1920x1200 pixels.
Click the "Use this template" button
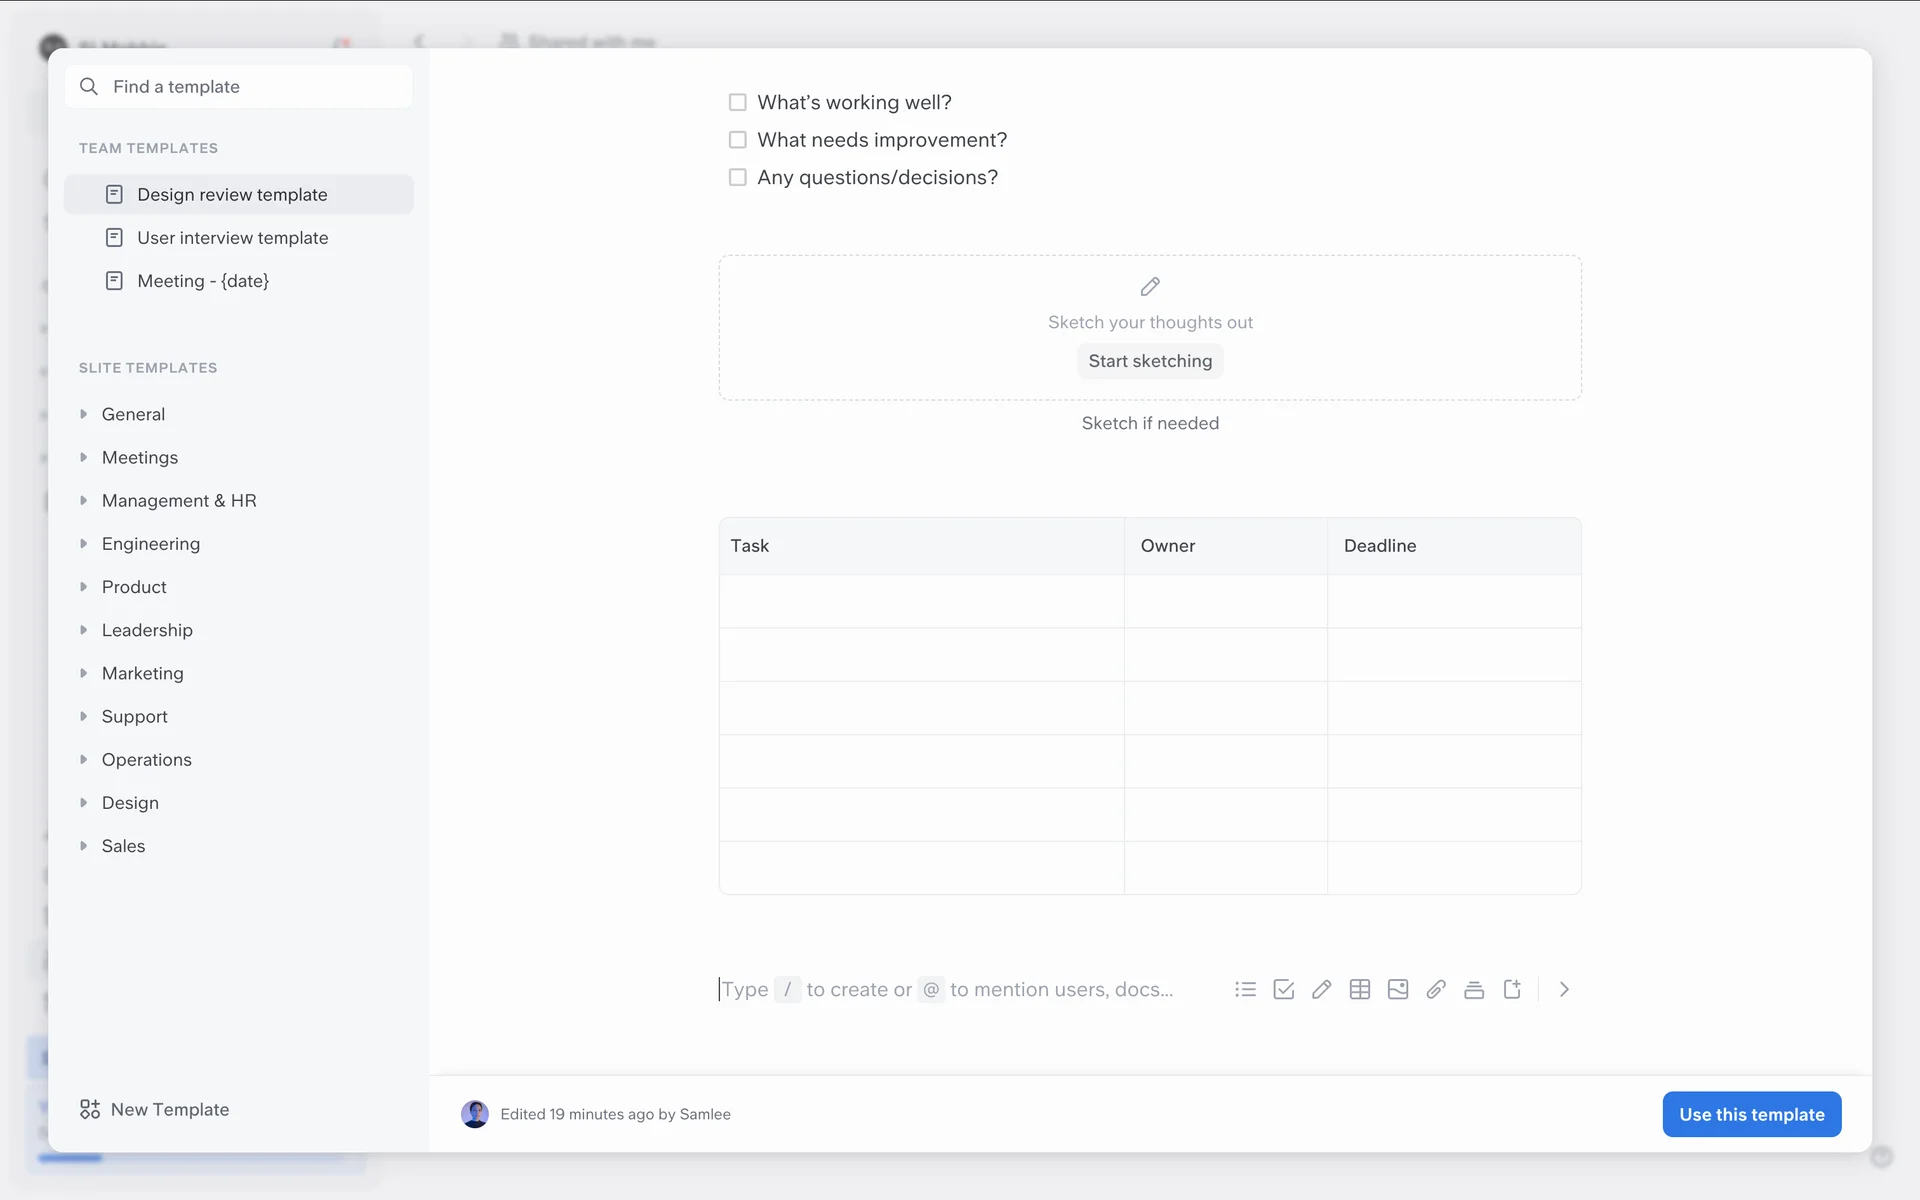pyautogui.click(x=1751, y=1114)
